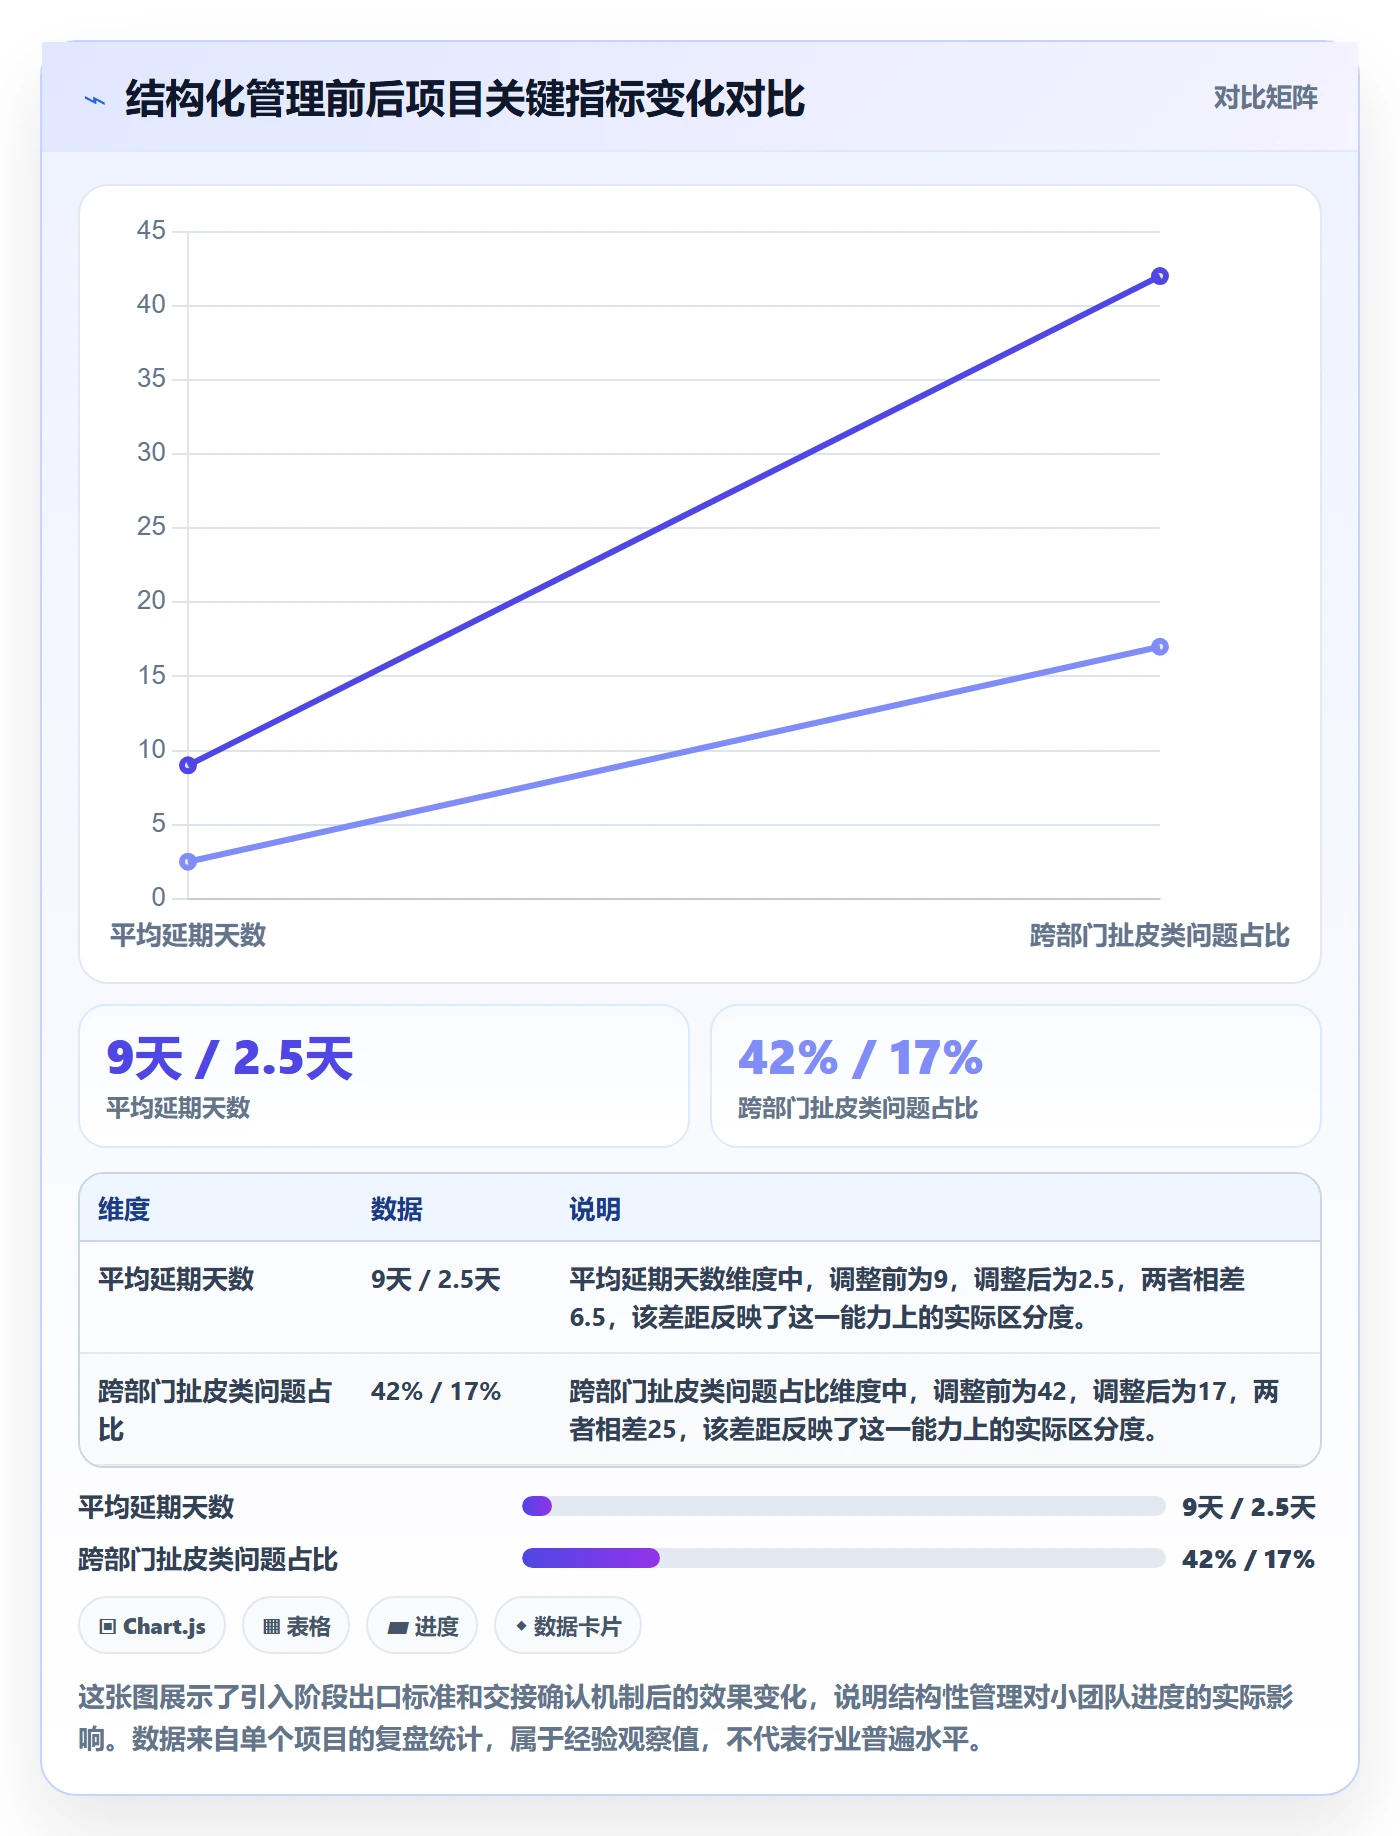The width and height of the screenshot is (1400, 1836).
Task: Select the 数据卡片 chip
Action: coord(568,1626)
